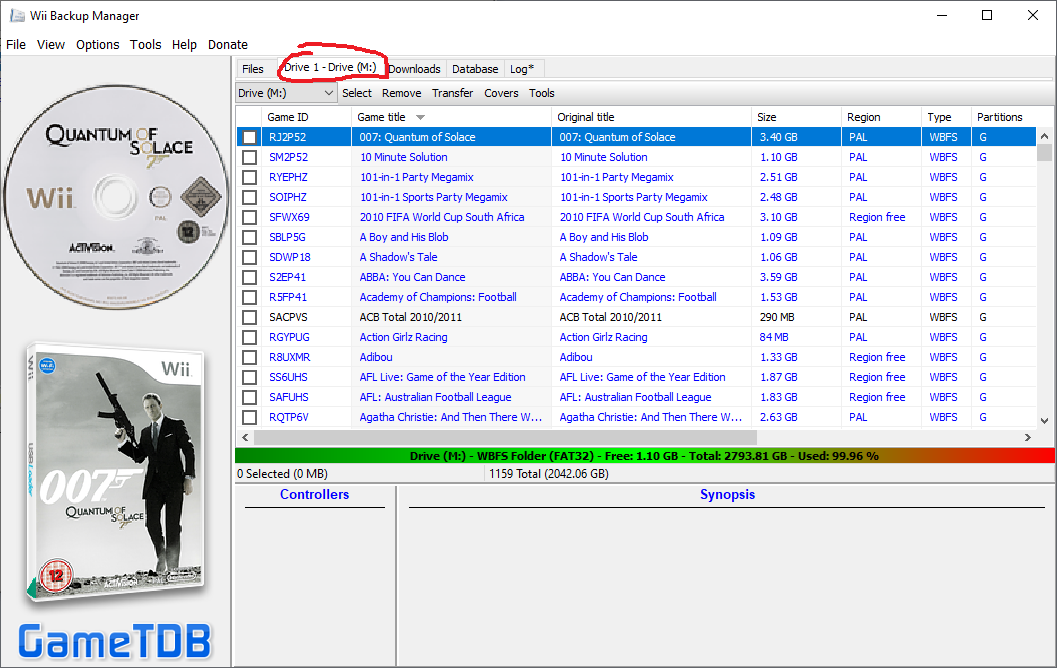Tick the checkbox for 007: Quantum of Solace
This screenshot has height=668, width=1059.
point(249,137)
